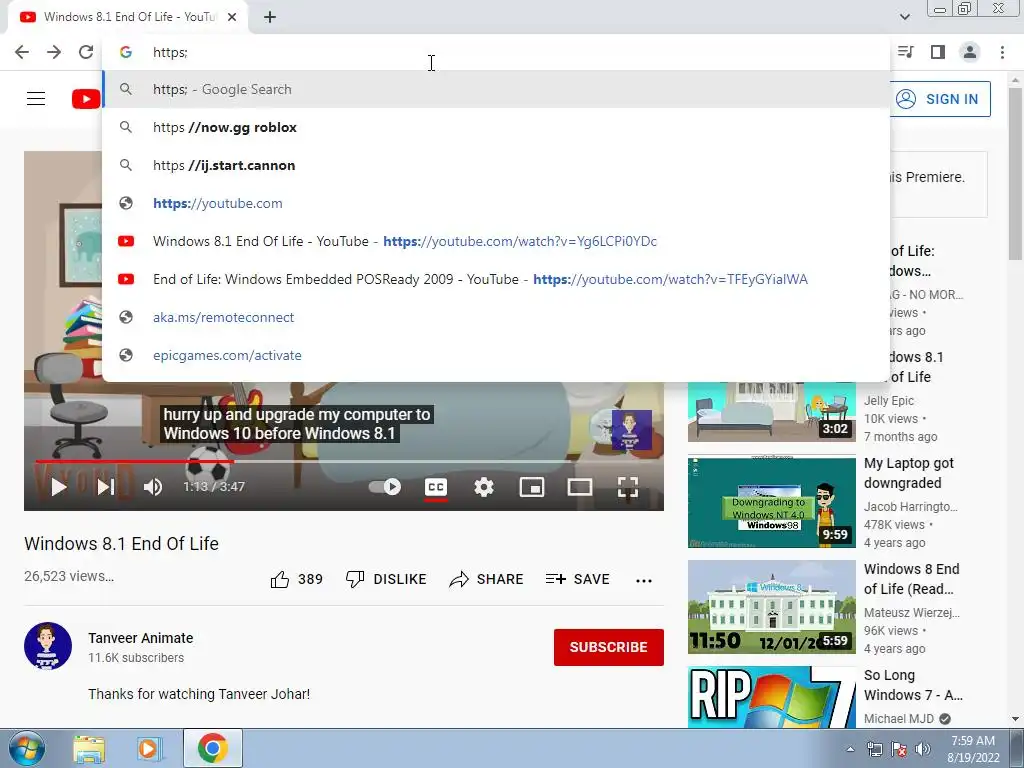Image resolution: width=1024 pixels, height=768 pixels.
Task: Open the Windows 8 End of Life thumbnail
Action: (771, 607)
